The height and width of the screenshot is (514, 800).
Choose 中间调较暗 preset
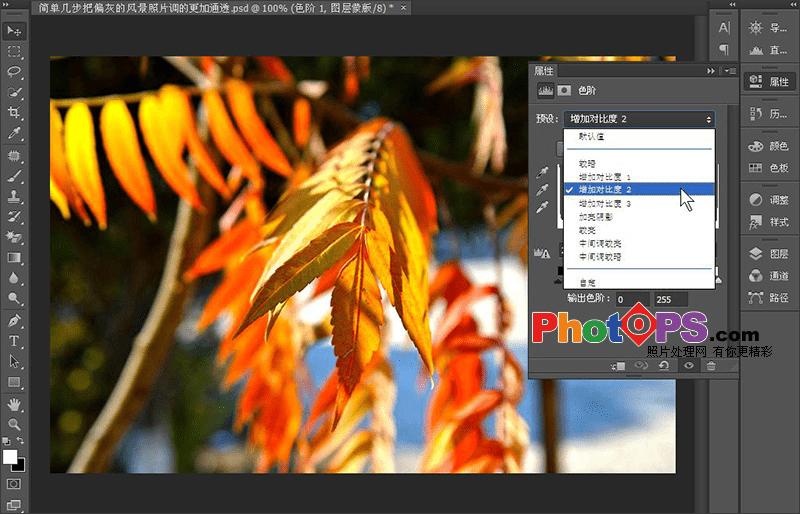639,257
